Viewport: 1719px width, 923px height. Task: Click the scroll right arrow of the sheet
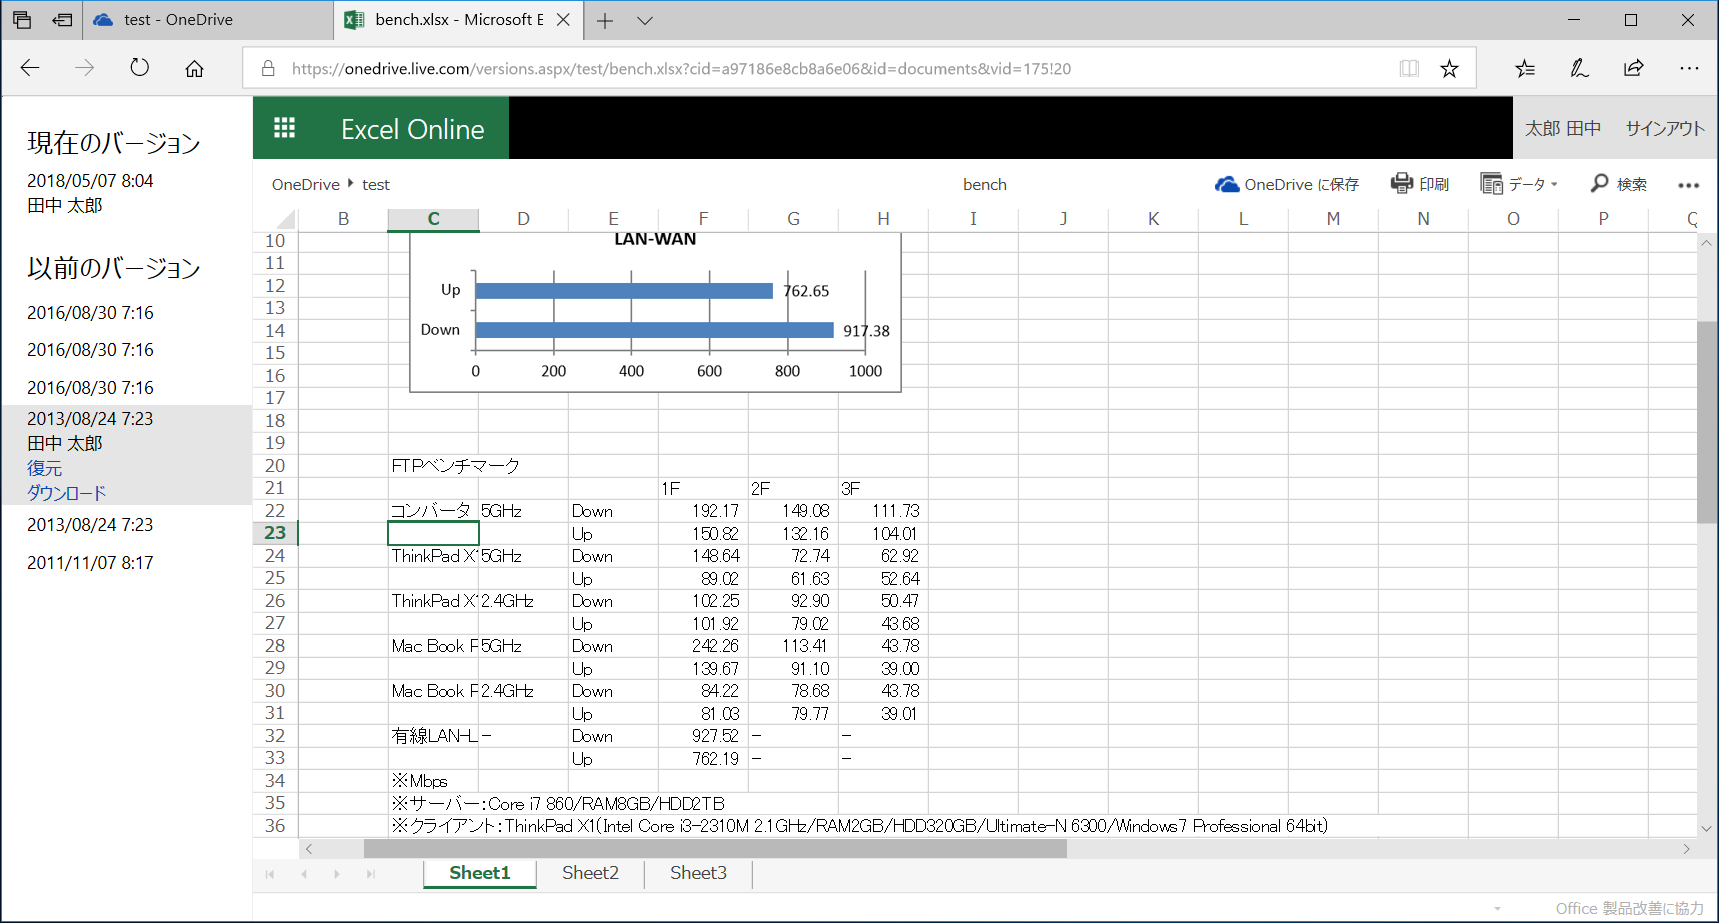point(1686,849)
